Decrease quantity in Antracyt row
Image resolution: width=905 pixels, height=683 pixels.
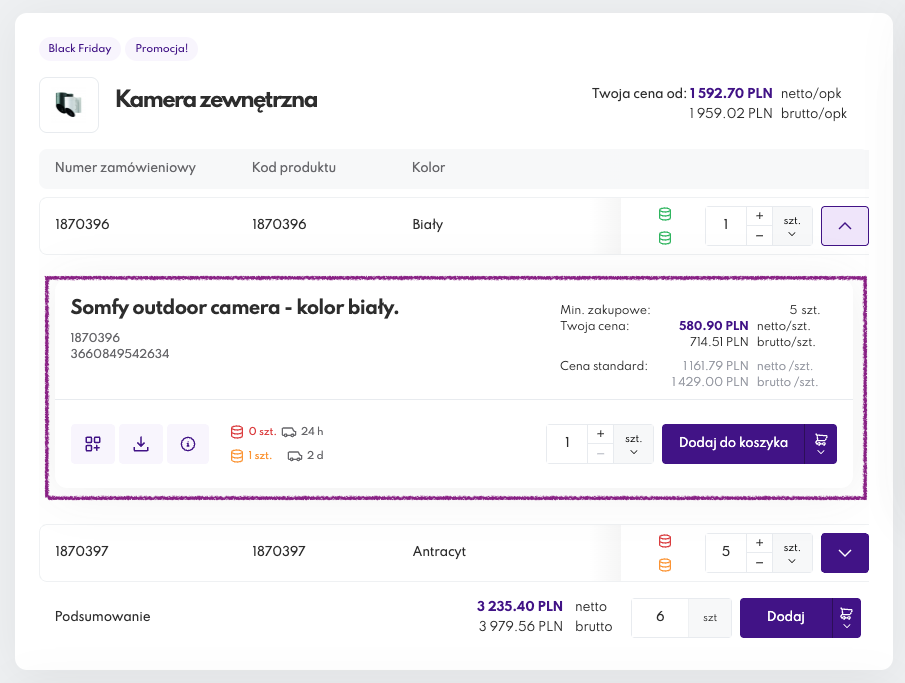pyautogui.click(x=760, y=562)
